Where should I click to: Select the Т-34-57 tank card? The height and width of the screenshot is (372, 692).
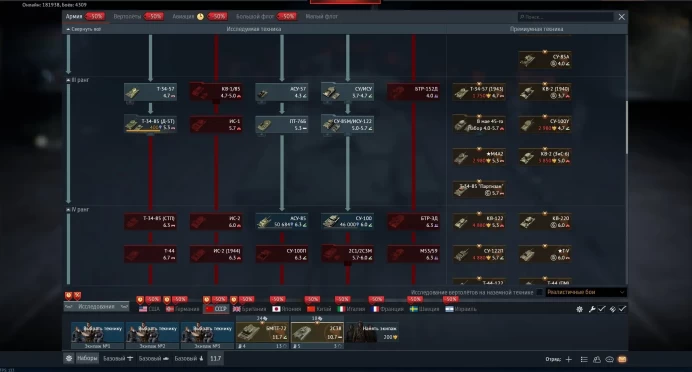click(x=150, y=92)
